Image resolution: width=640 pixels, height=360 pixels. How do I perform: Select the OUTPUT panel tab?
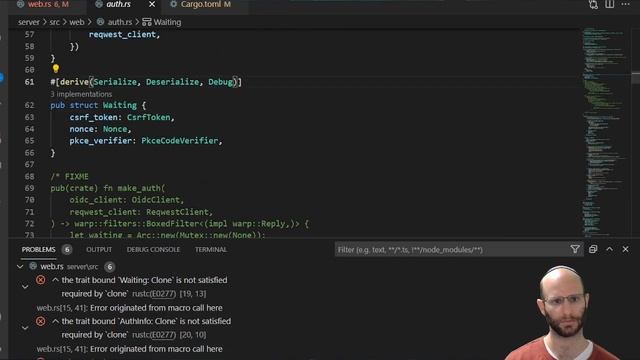click(99, 249)
